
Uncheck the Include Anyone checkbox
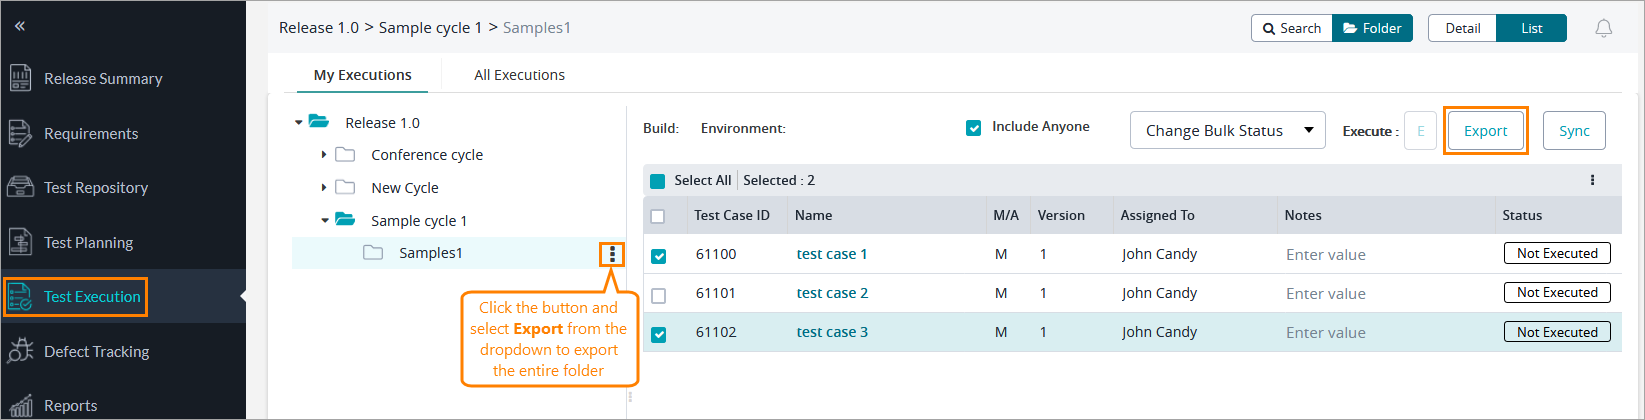point(973,128)
